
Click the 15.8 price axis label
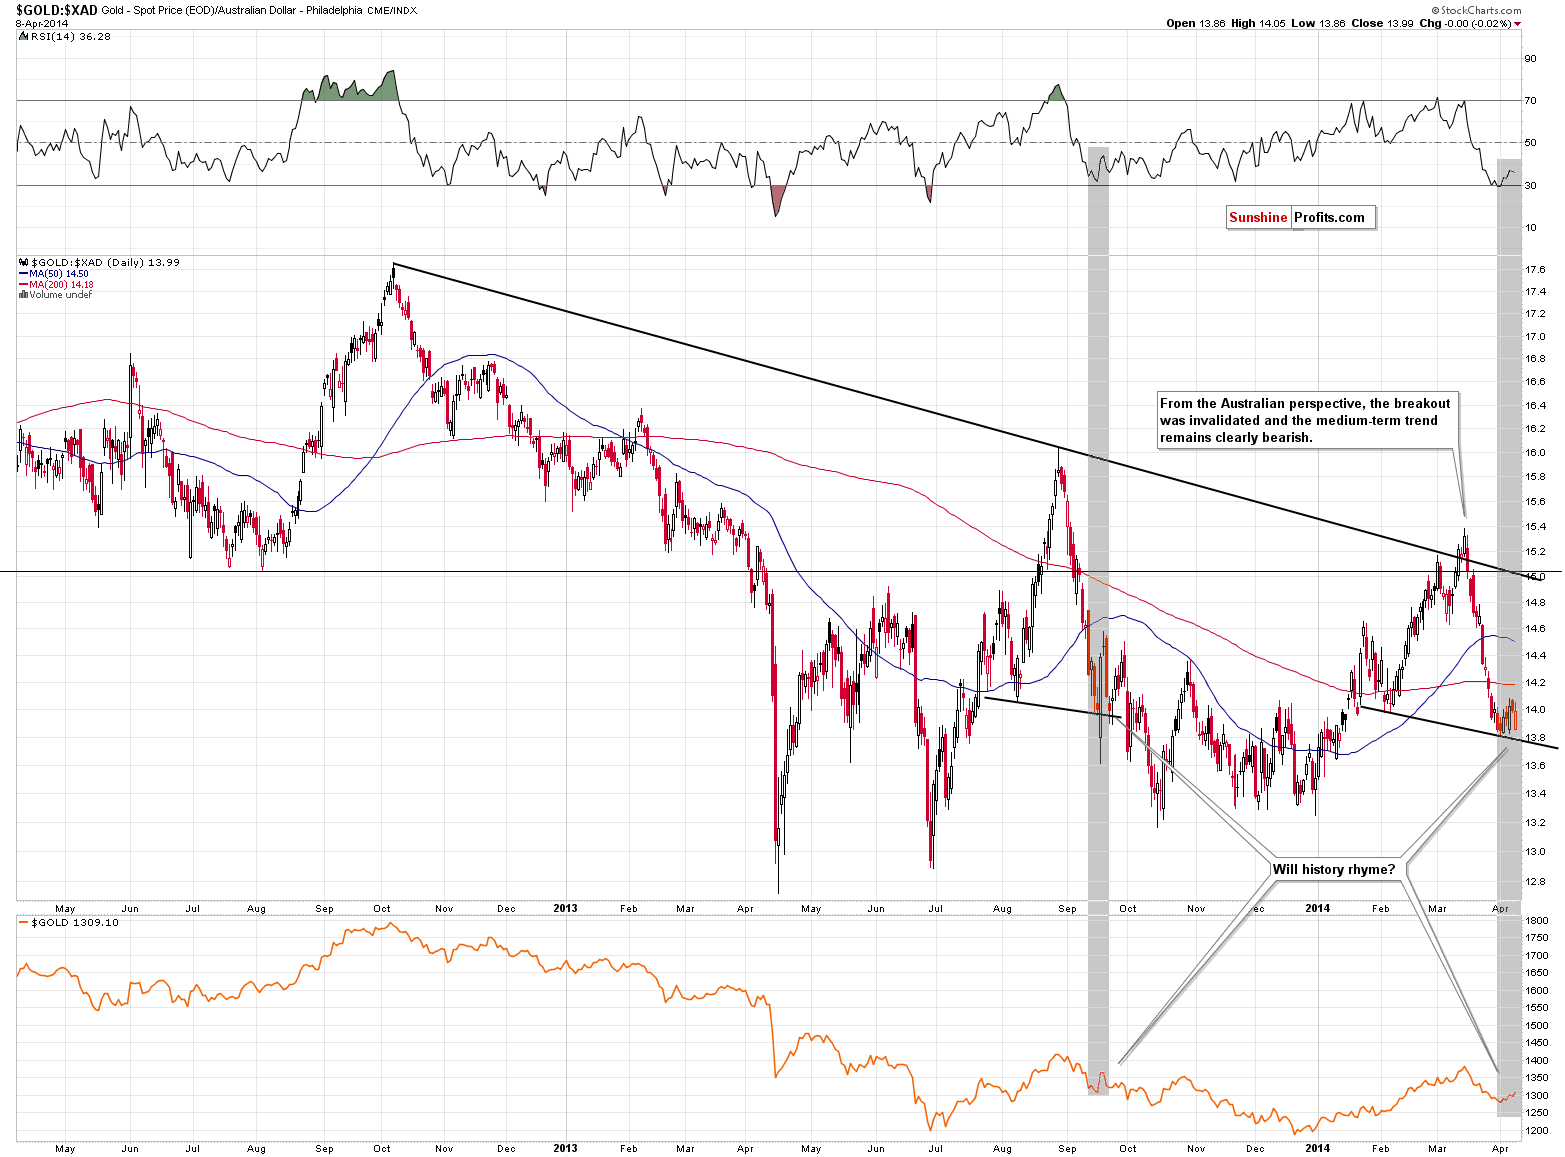[1535, 477]
